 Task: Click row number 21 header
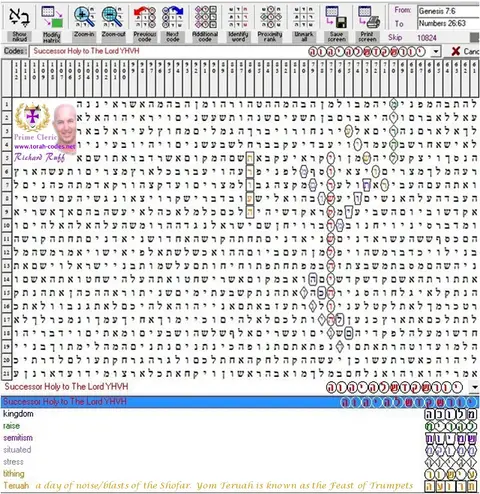[x=7, y=374]
